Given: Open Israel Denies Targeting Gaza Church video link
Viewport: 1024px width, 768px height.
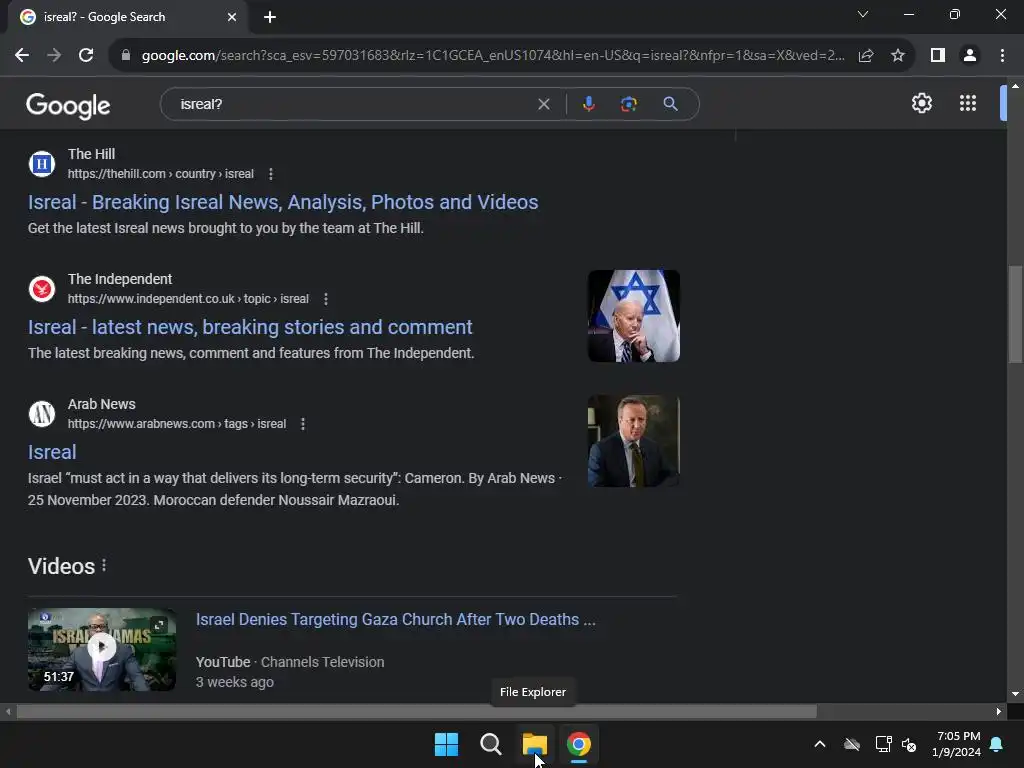Looking at the screenshot, I should (x=396, y=619).
